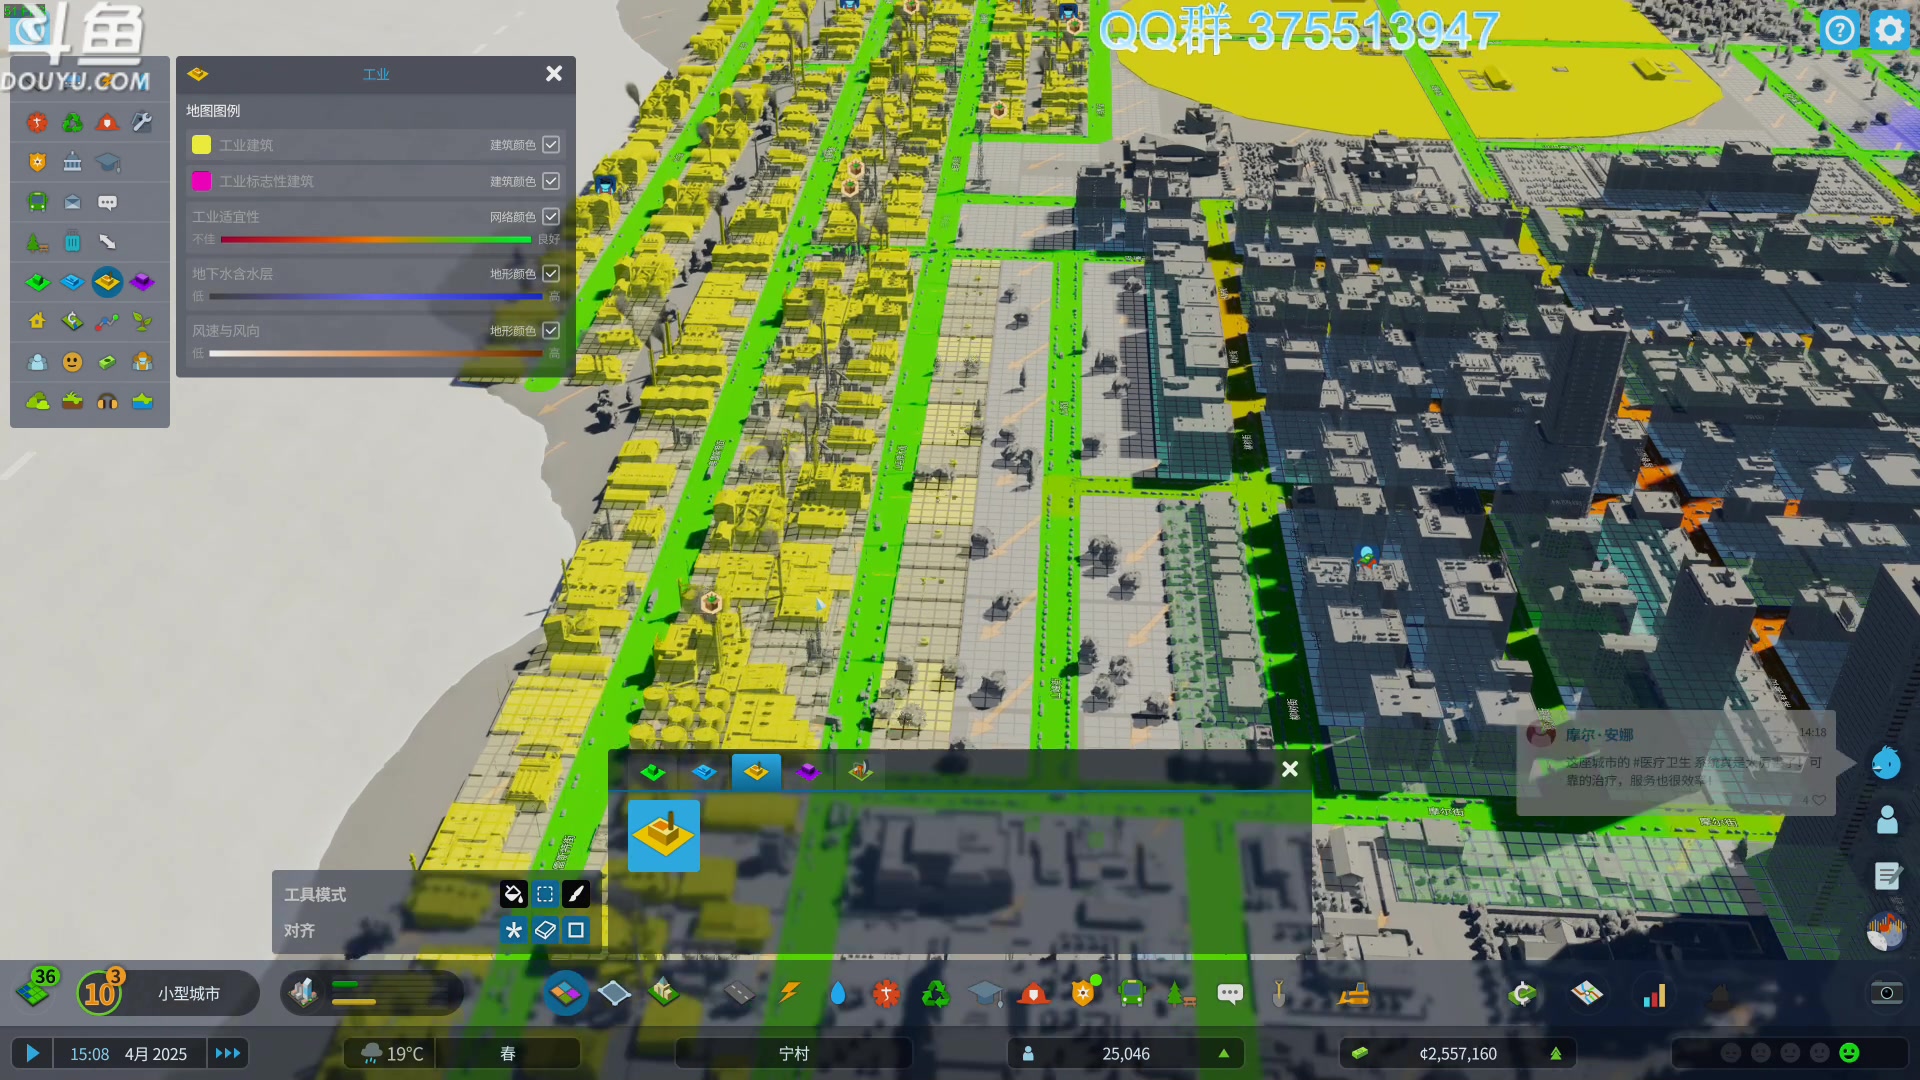Open the roads building menu

(x=739, y=993)
